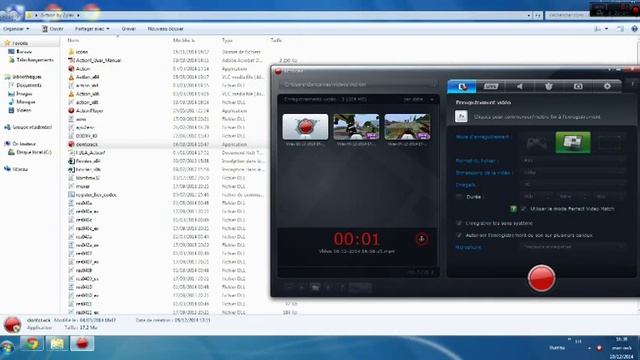Toggle the preview pane icon in Explorer
Screen dimensions: 640x360
pyautogui.click(x=620, y=29)
